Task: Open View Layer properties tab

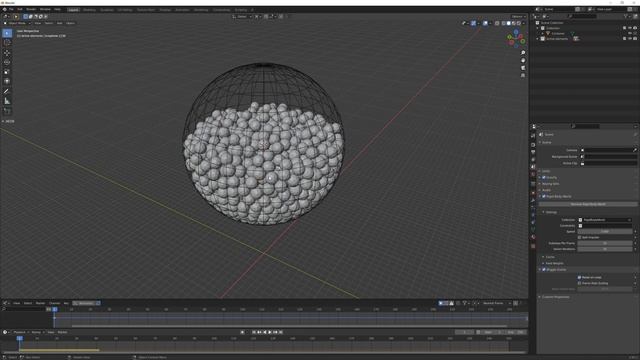Action: (533, 160)
